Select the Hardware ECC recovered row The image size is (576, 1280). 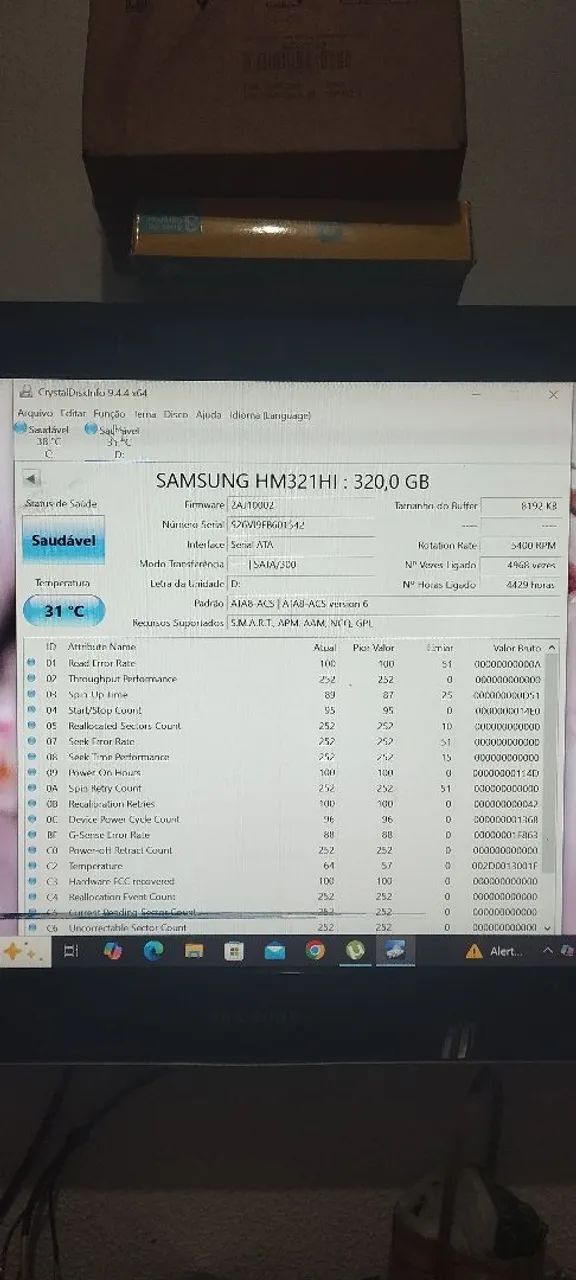(x=285, y=881)
